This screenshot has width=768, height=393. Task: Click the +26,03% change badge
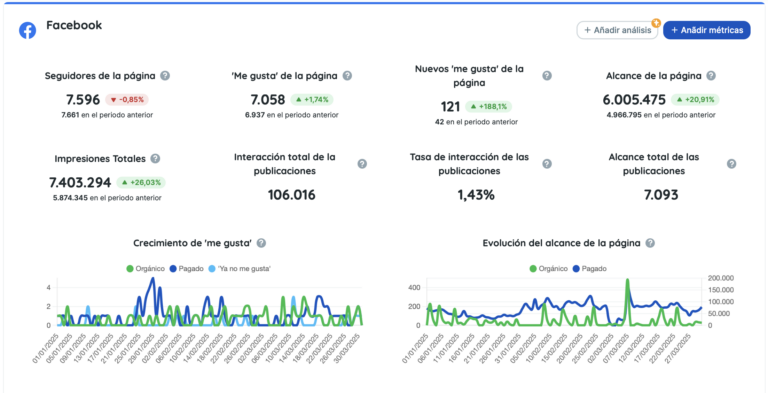[141, 183]
